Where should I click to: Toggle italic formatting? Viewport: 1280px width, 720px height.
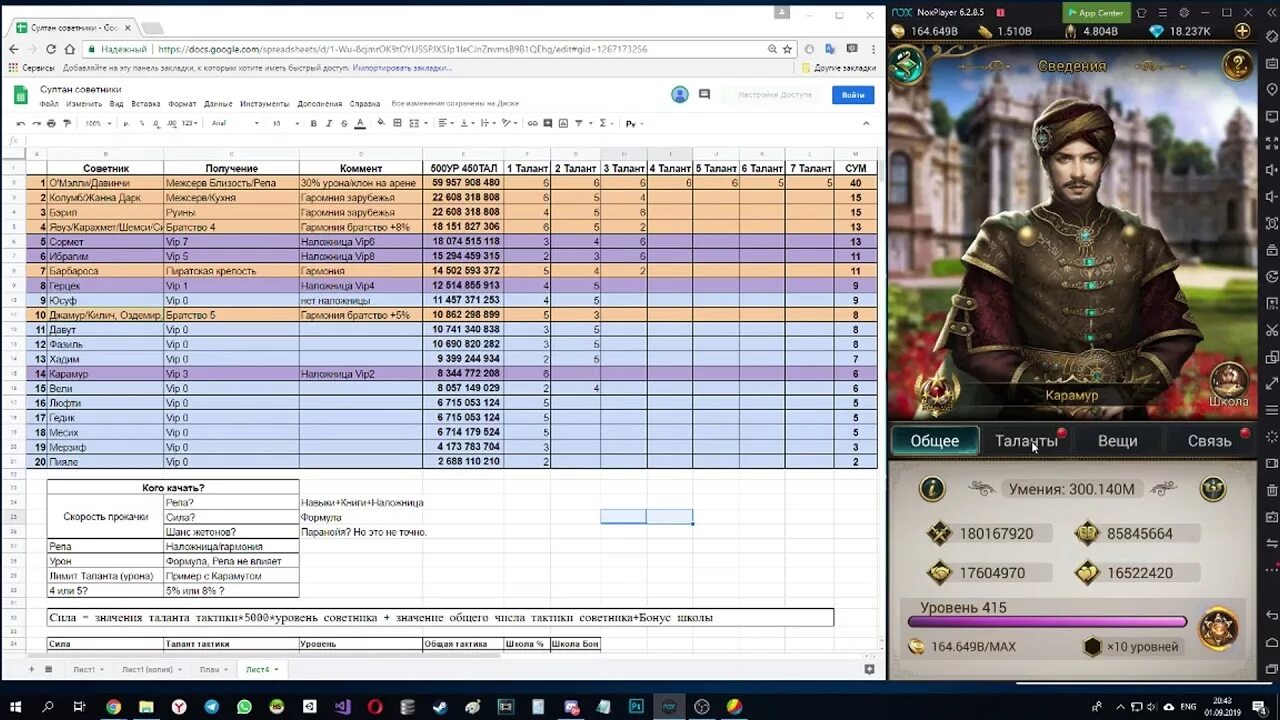tap(329, 123)
